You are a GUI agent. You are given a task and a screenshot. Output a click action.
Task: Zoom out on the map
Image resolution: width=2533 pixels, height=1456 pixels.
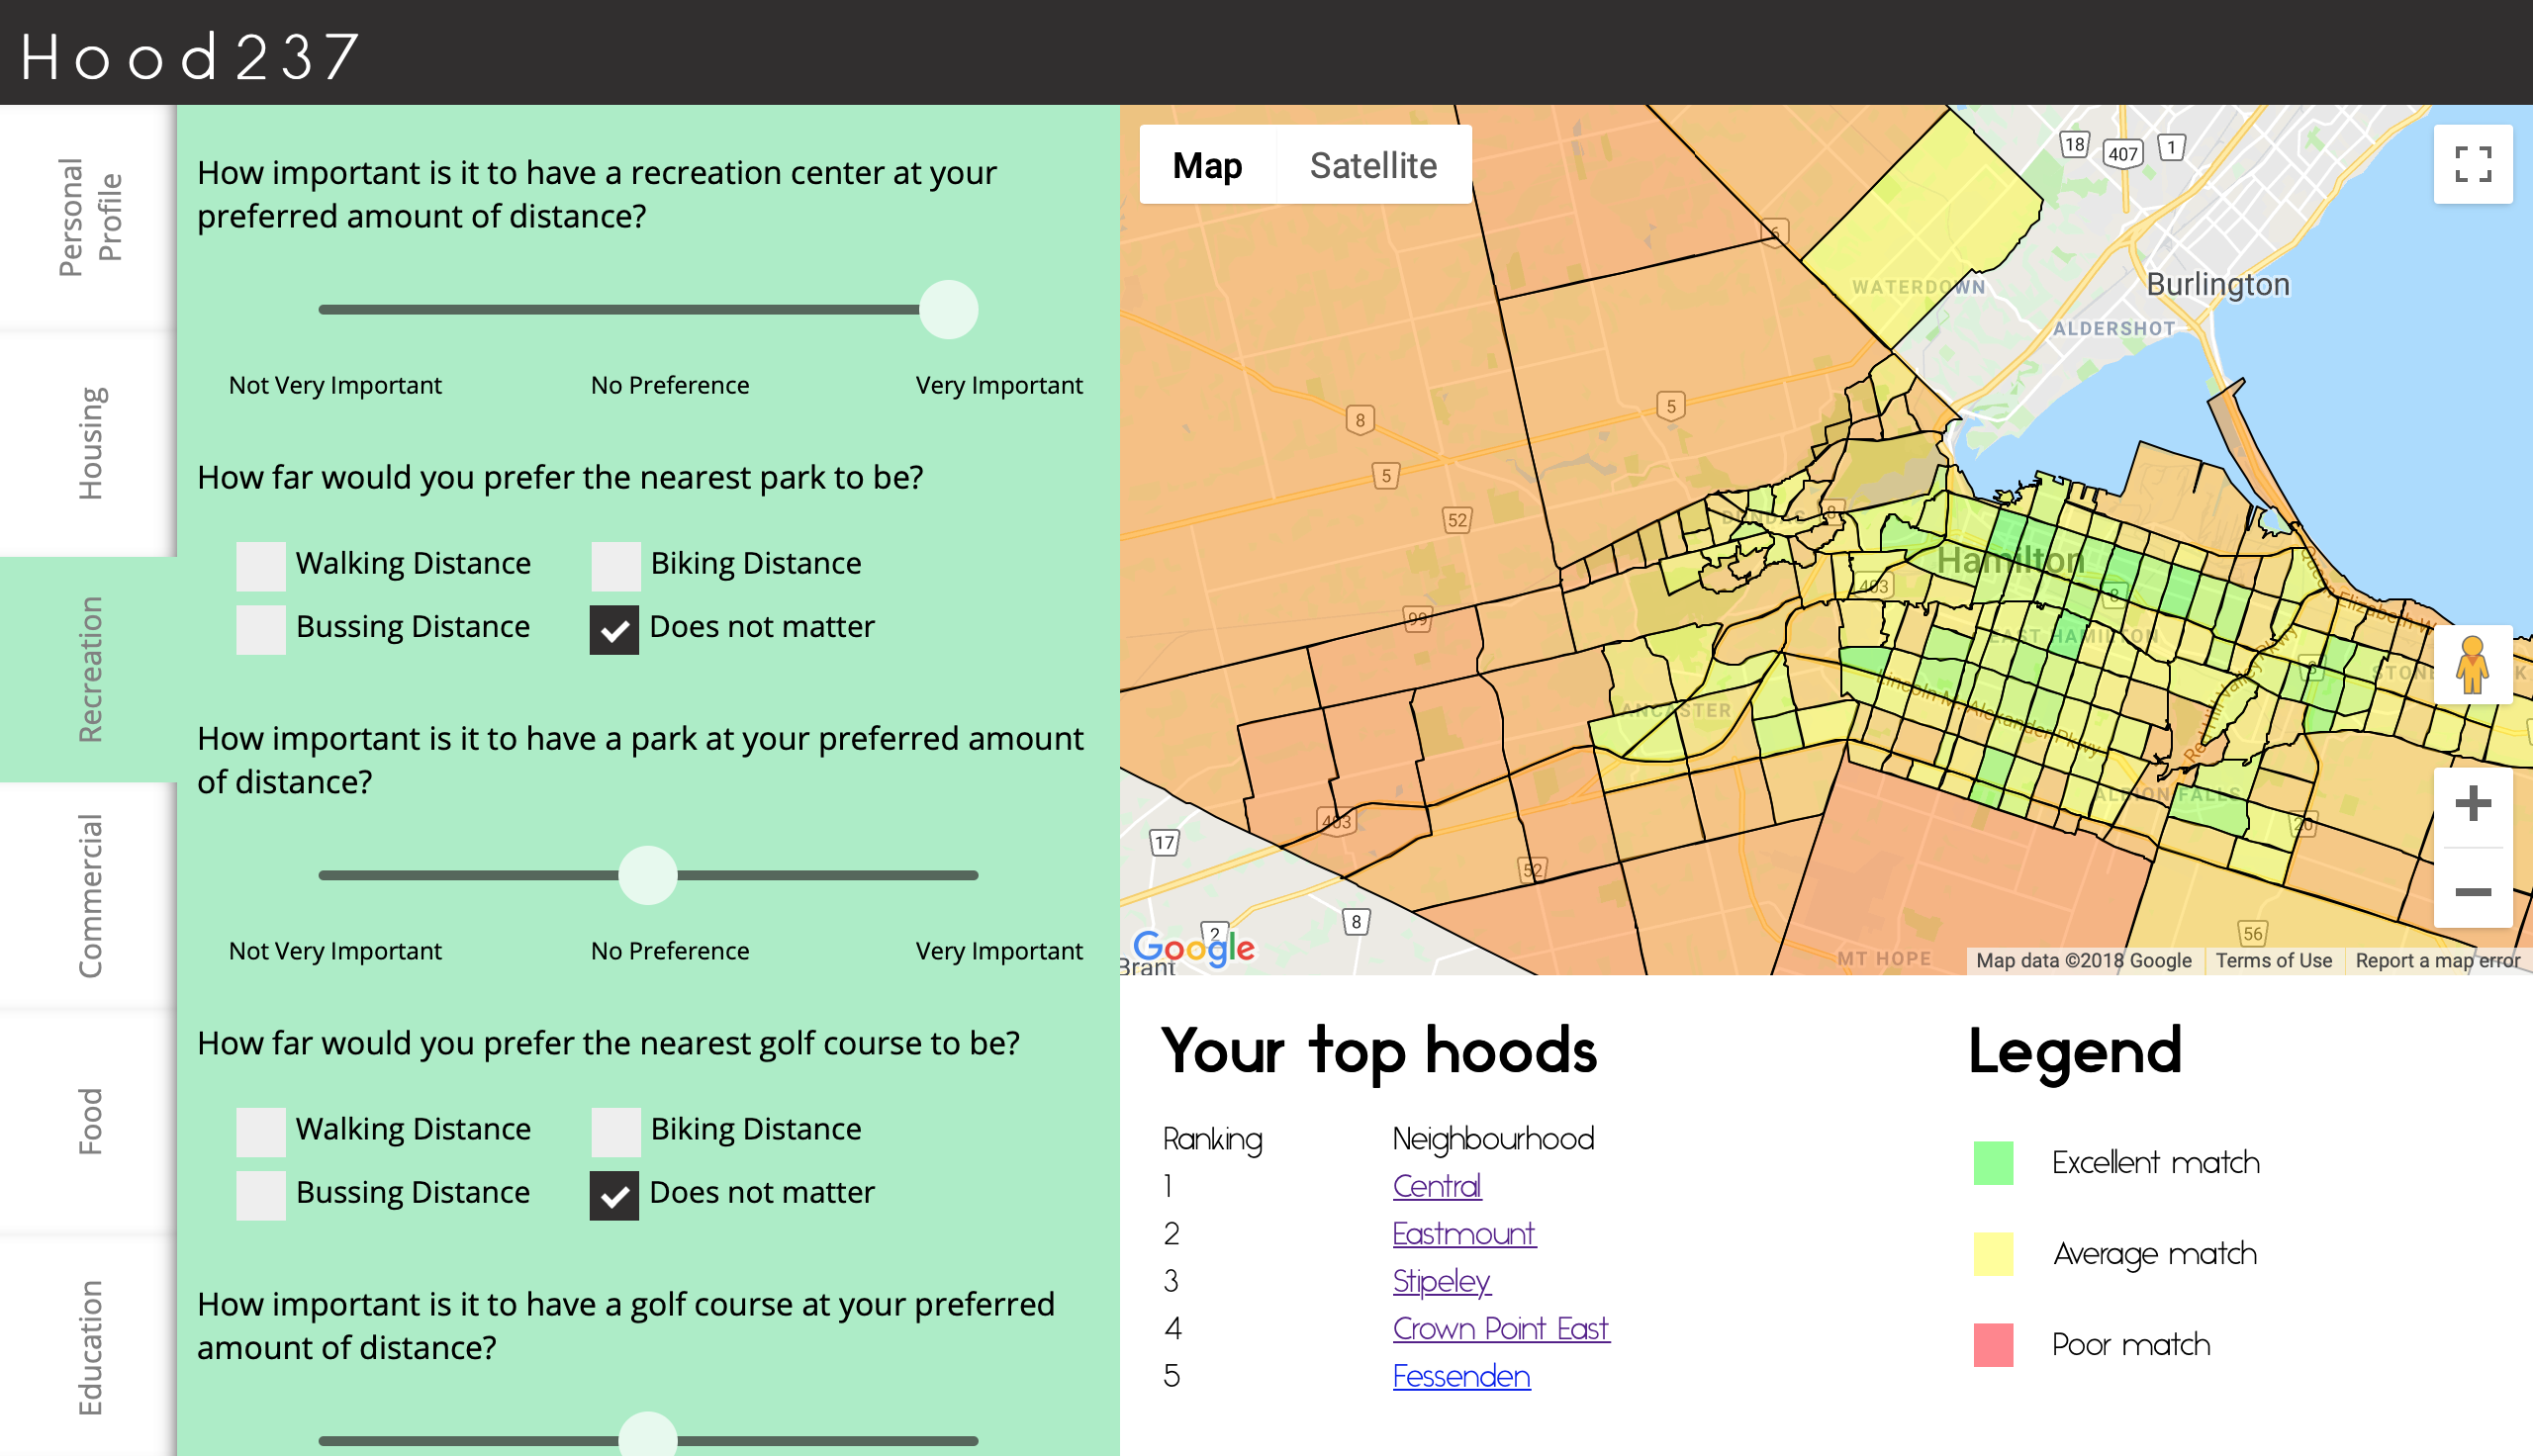click(2471, 891)
